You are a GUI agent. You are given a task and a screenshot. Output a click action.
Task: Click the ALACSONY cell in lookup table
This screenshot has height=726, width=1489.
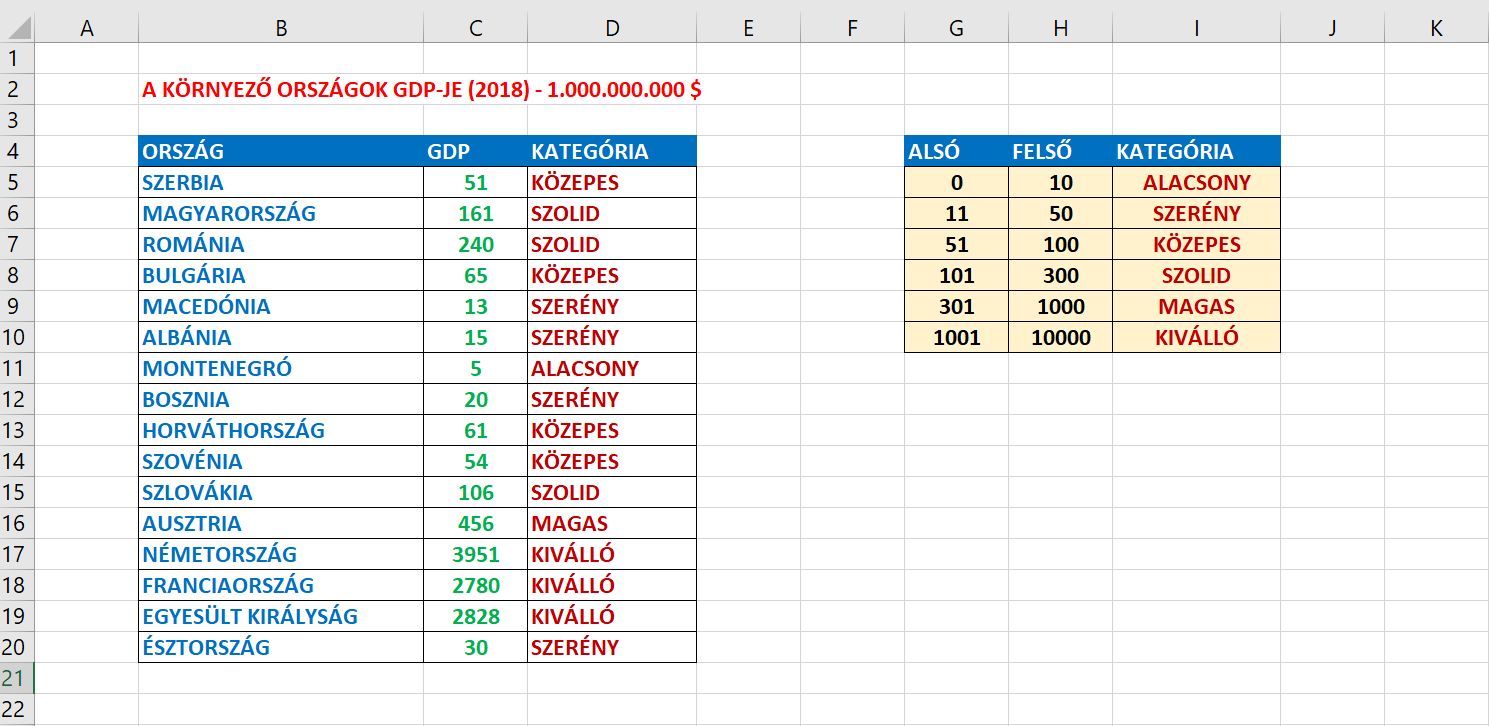coord(1197,182)
